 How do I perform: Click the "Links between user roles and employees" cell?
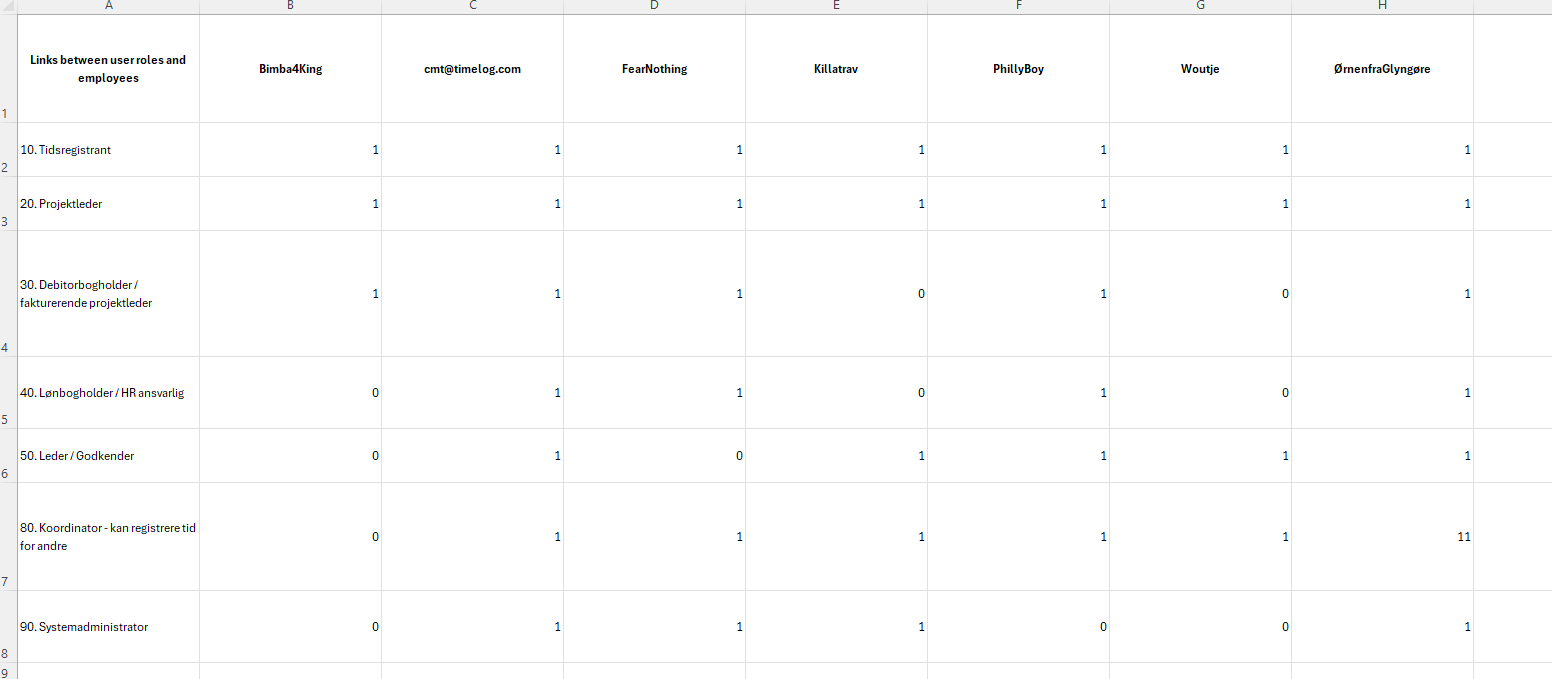click(108, 69)
